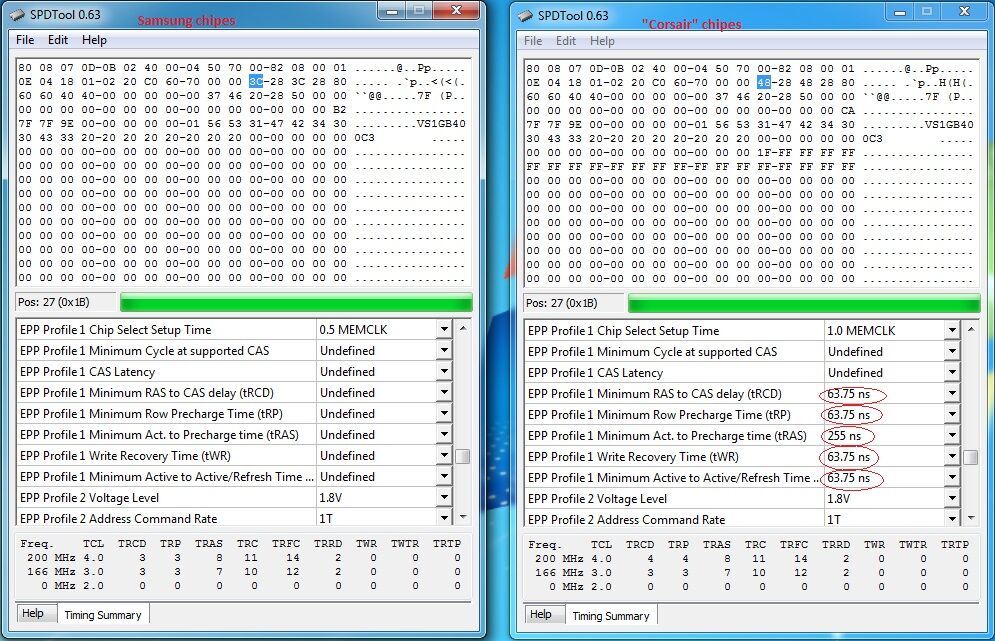Click hex byte B2 in left hex dump
This screenshot has height=641, width=995.
click(340, 109)
